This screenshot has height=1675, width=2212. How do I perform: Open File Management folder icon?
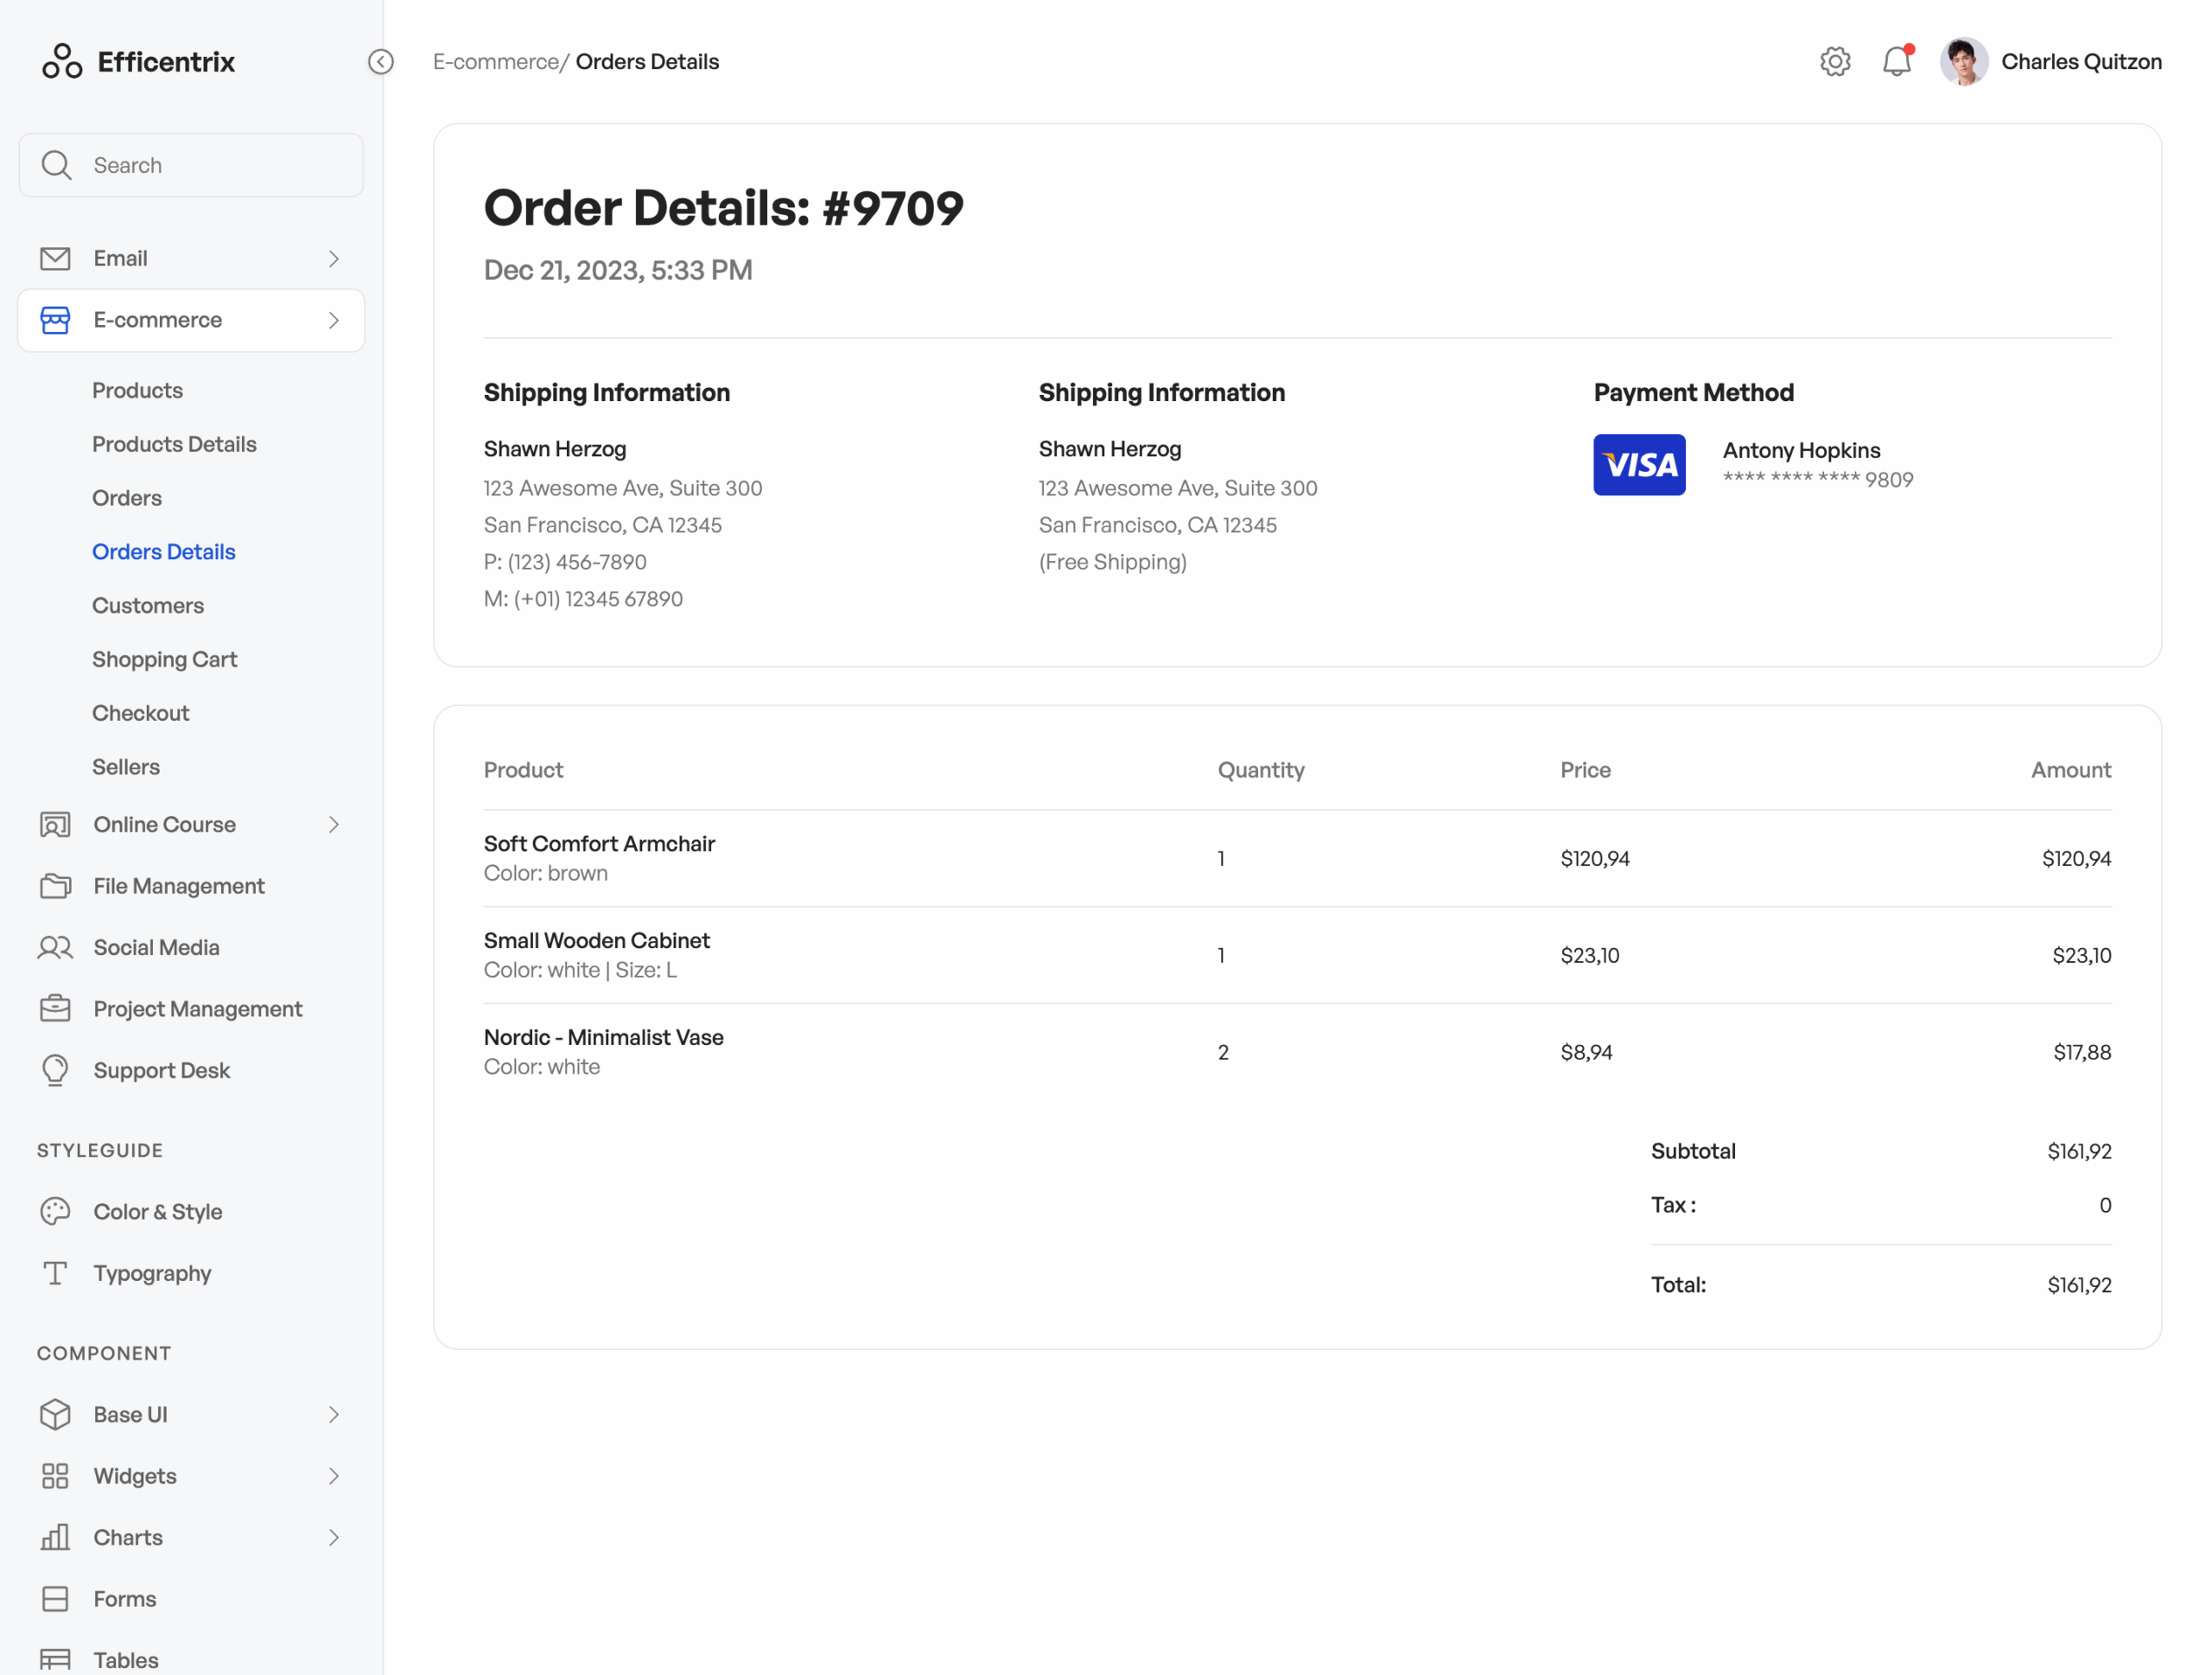pos(56,886)
